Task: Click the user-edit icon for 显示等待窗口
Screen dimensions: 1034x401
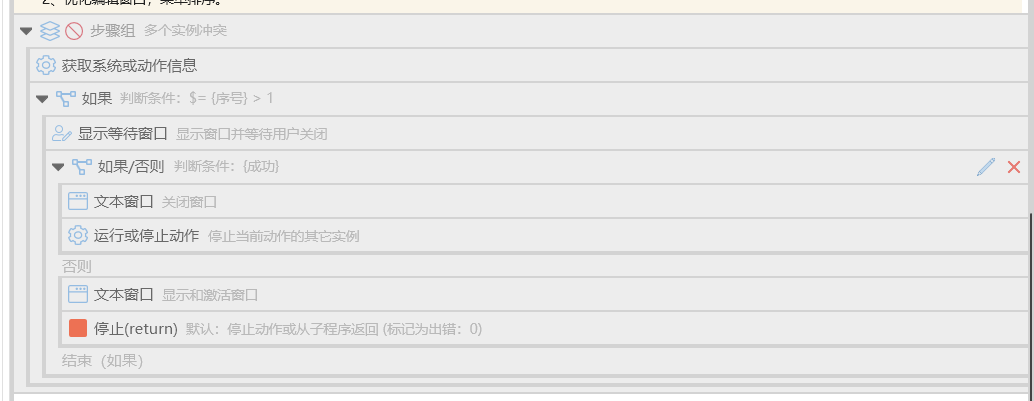Action: click(x=62, y=134)
